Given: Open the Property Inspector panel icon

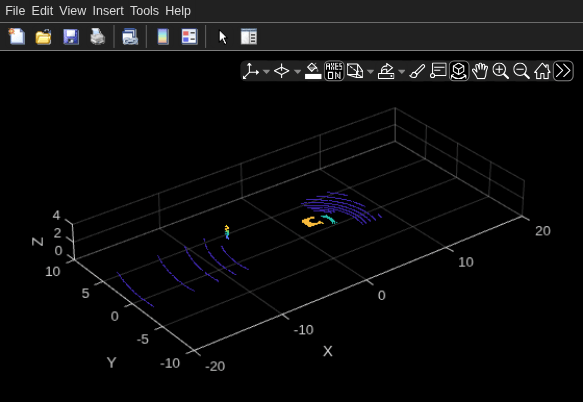Looking at the screenshot, I should coord(249,36).
